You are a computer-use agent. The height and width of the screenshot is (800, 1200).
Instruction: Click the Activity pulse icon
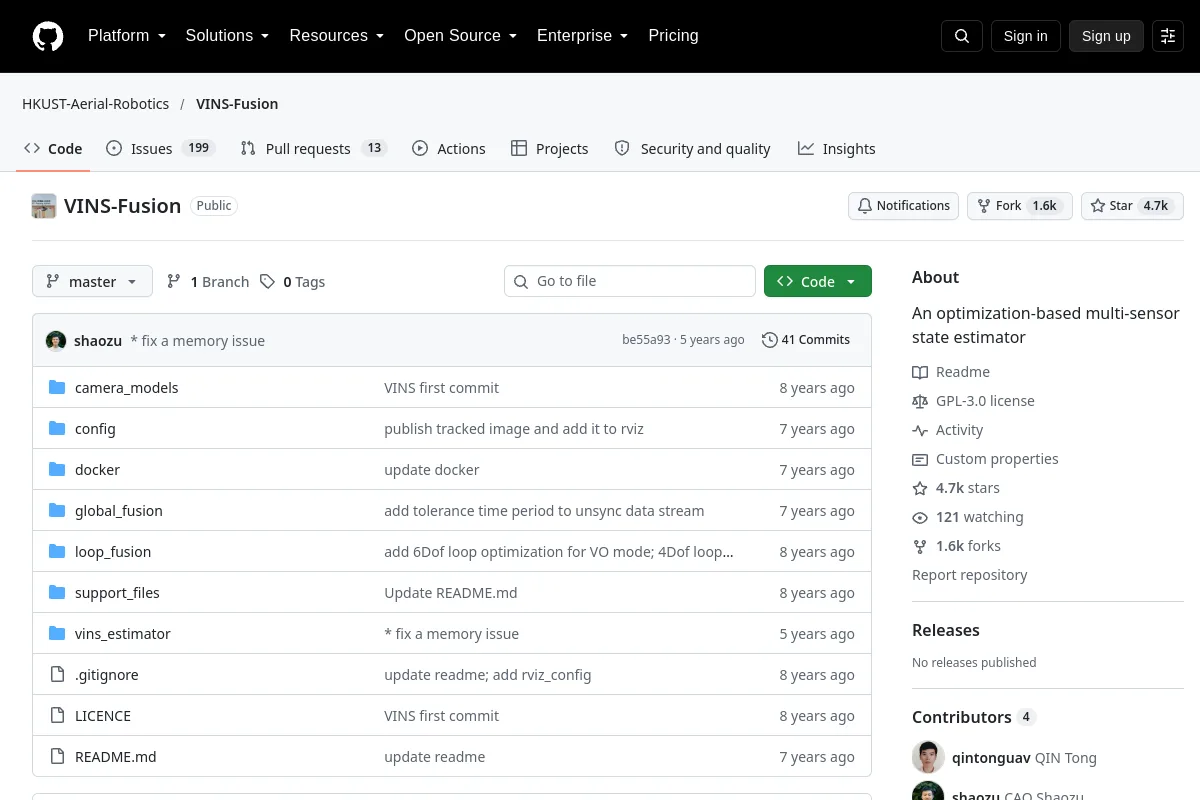click(920, 430)
